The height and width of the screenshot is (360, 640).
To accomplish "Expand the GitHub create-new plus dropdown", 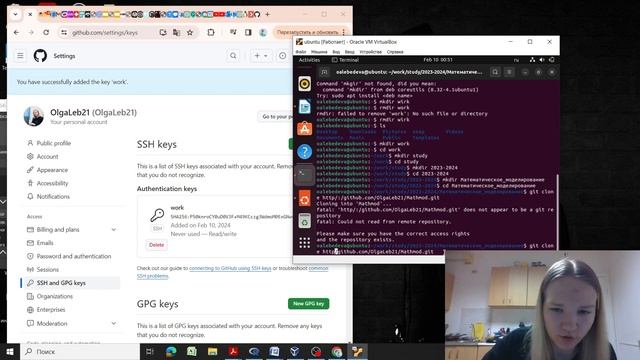I will [x=261, y=56].
